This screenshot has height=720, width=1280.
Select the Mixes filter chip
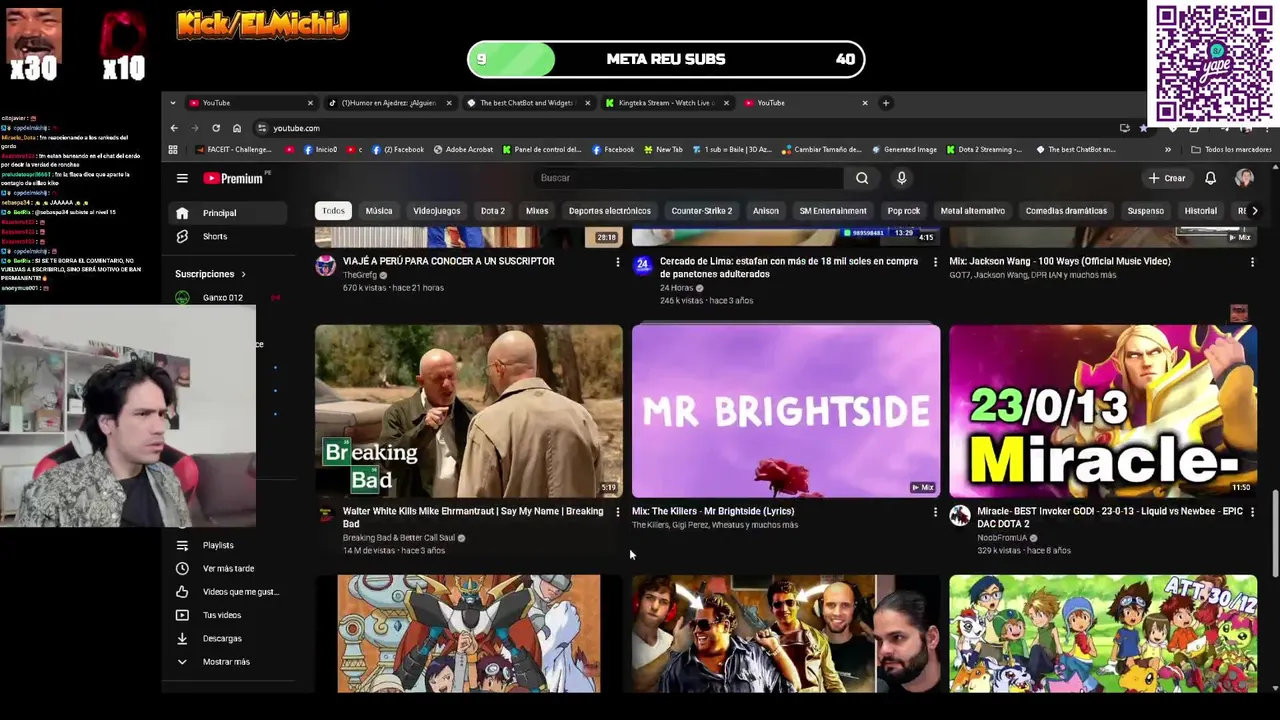(537, 211)
